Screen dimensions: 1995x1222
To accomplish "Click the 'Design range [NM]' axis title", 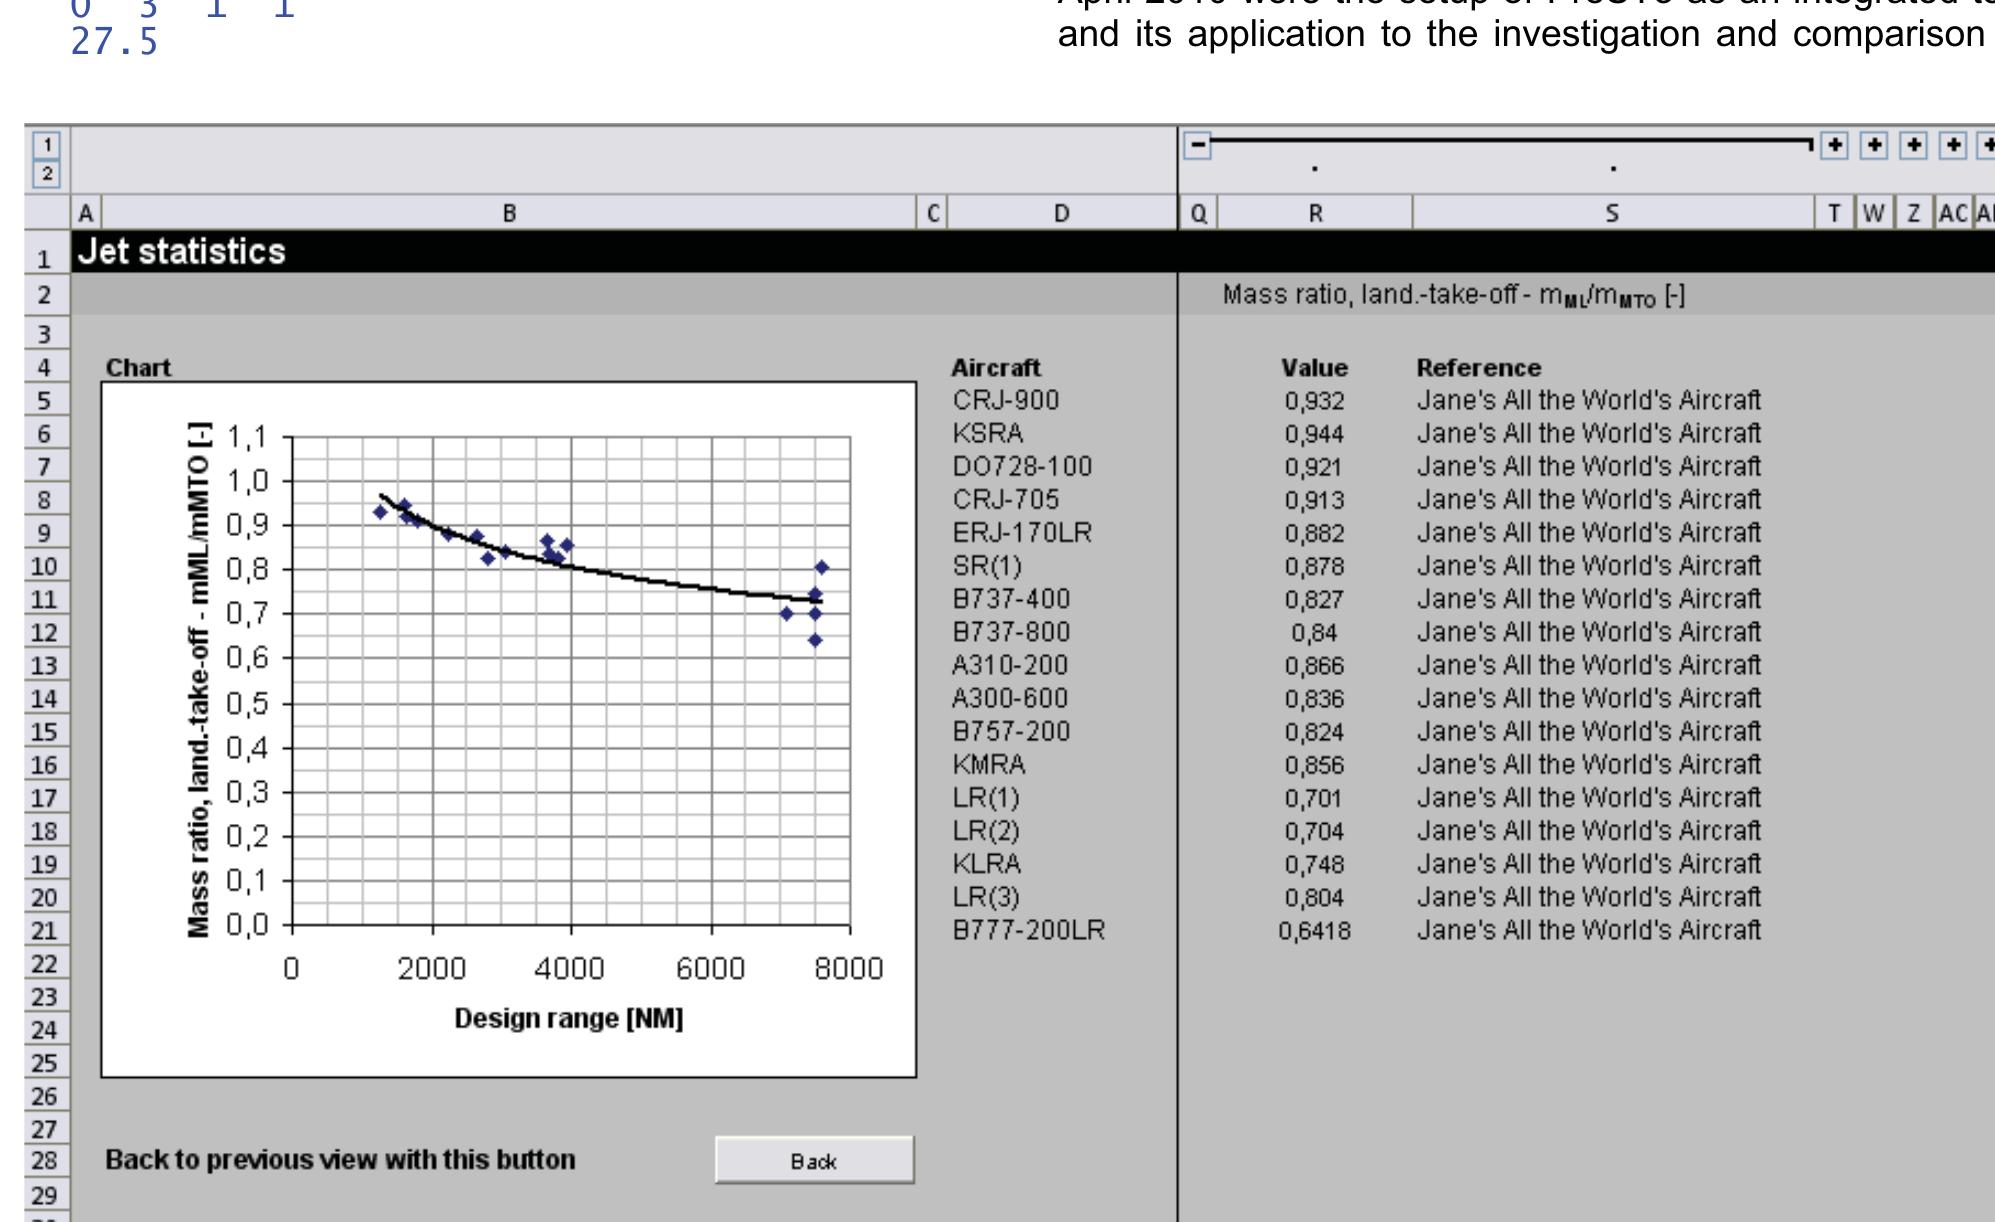I will coord(569,1018).
